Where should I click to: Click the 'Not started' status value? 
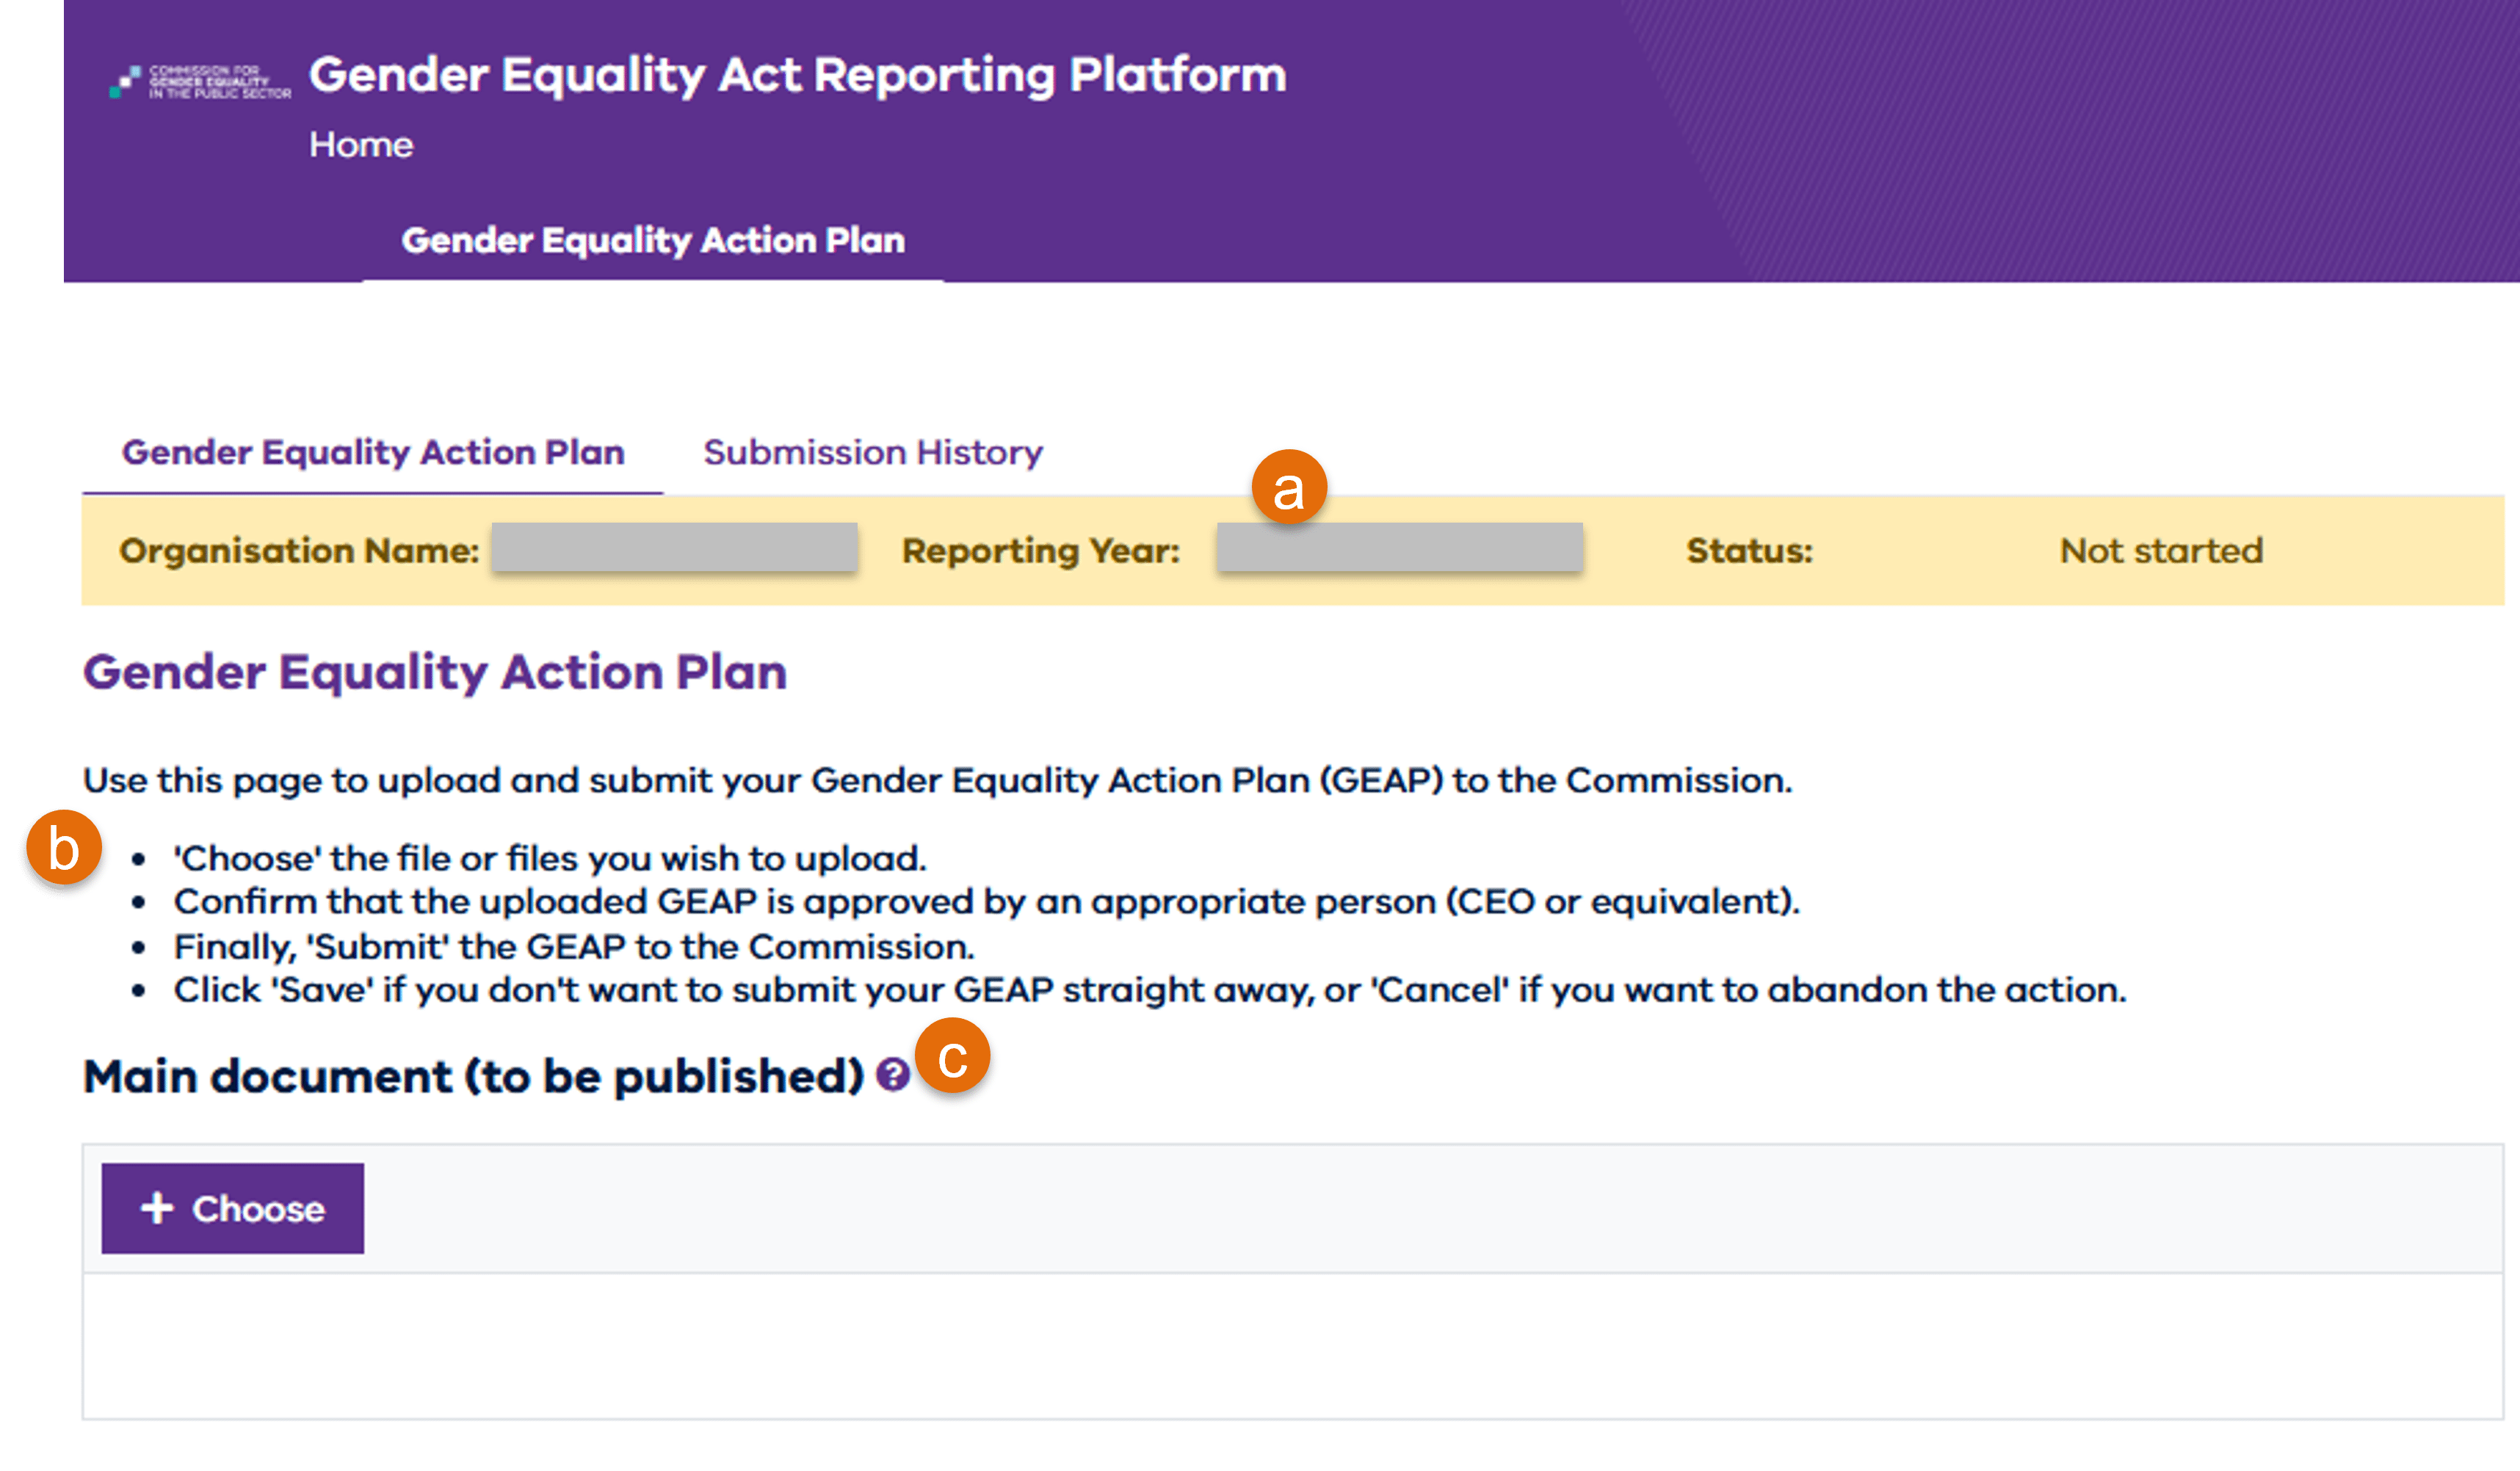point(2161,551)
